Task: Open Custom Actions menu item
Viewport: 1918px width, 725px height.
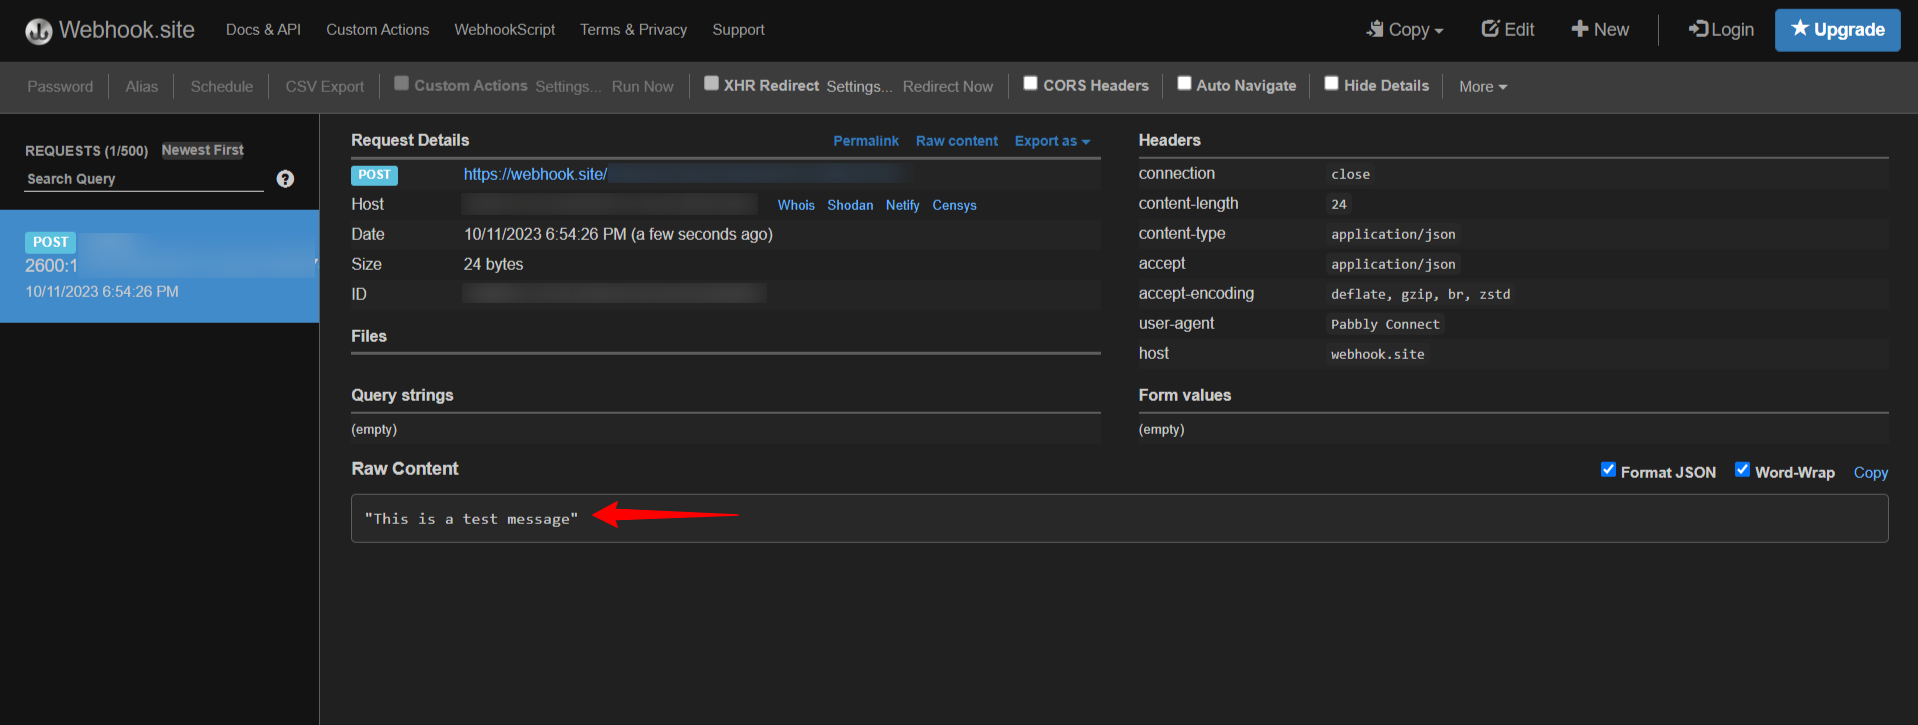Action: 377,30
